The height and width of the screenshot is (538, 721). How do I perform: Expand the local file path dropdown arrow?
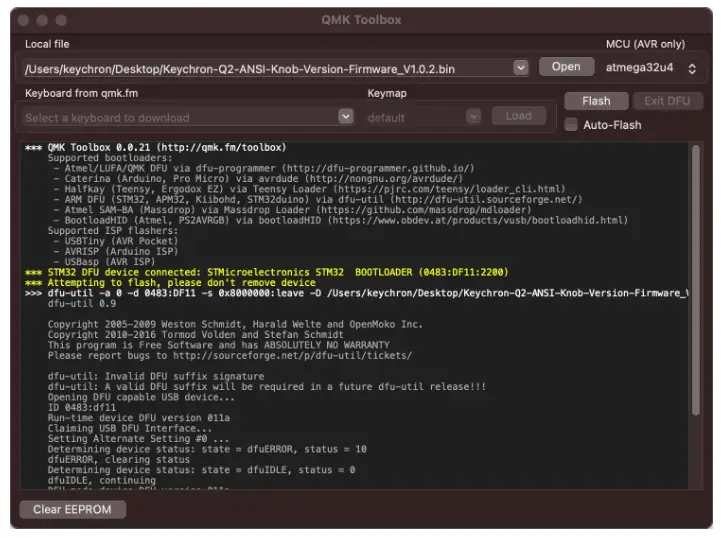tap(521, 68)
